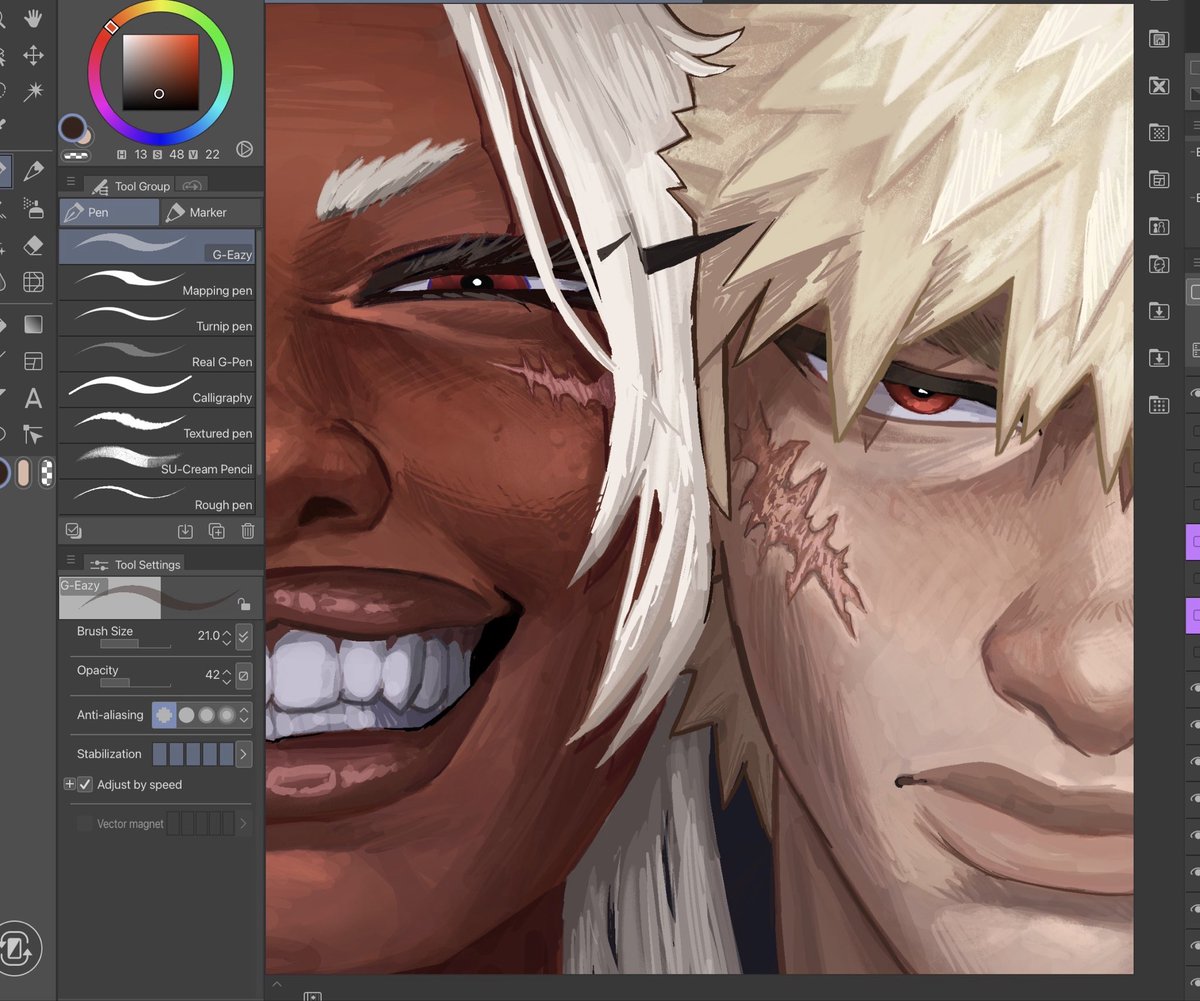This screenshot has width=1200, height=1001.
Task: Select the Auto select magic wand tool
Action: click(x=33, y=91)
